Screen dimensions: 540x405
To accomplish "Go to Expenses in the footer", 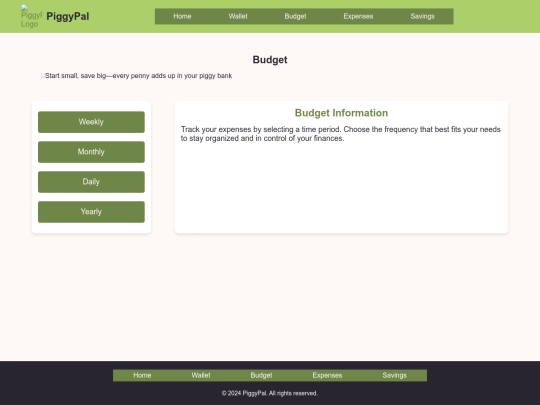I will point(327,375).
